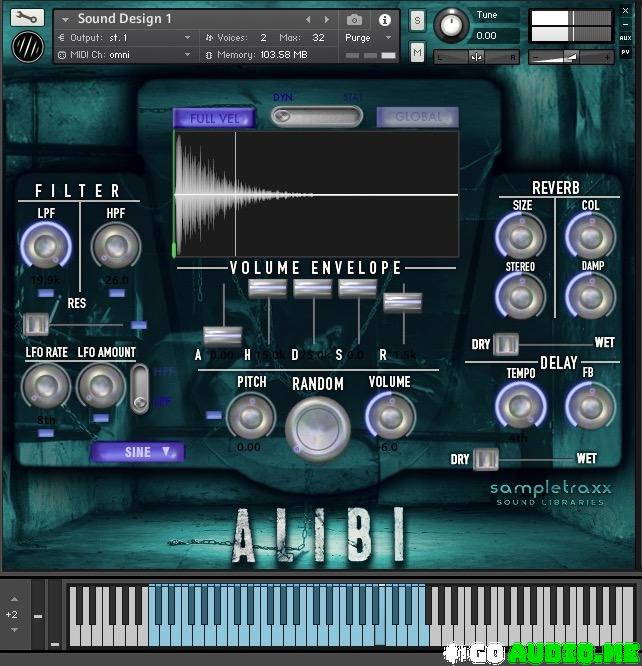Flip the HPF/LPF LFO target switch
642x666 pixels.
point(139,389)
